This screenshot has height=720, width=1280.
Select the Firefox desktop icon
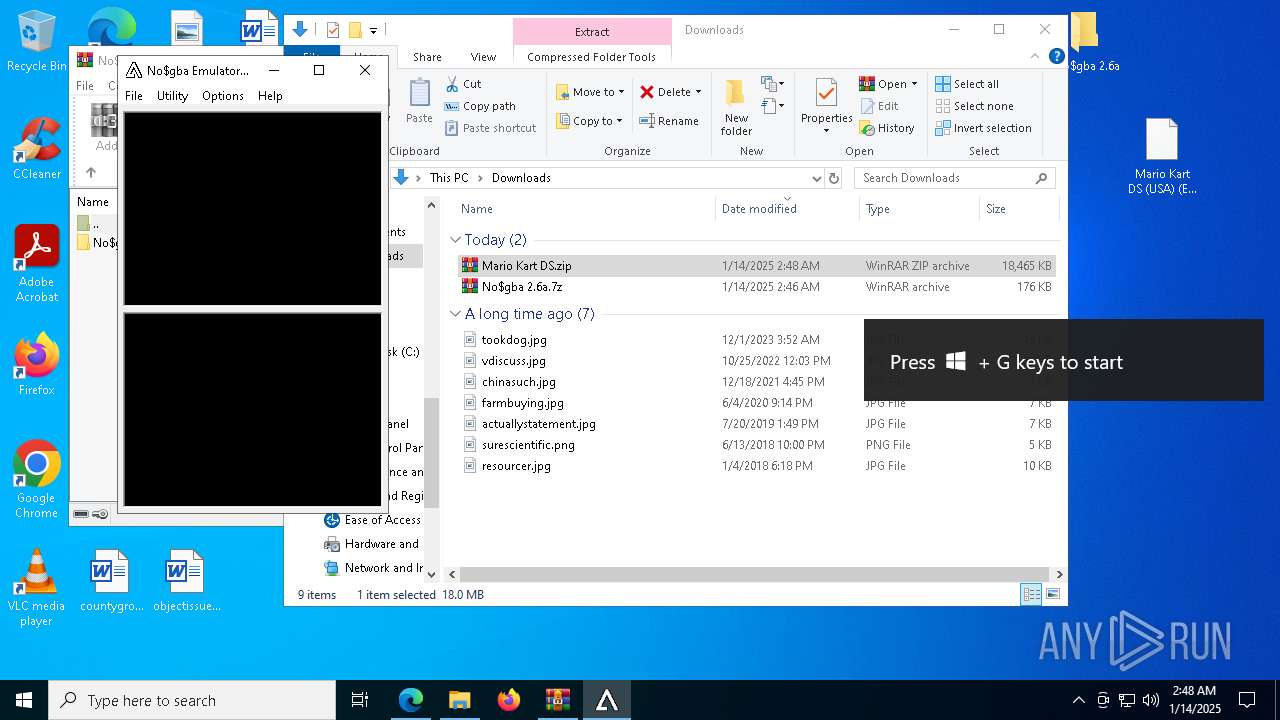pos(36,365)
